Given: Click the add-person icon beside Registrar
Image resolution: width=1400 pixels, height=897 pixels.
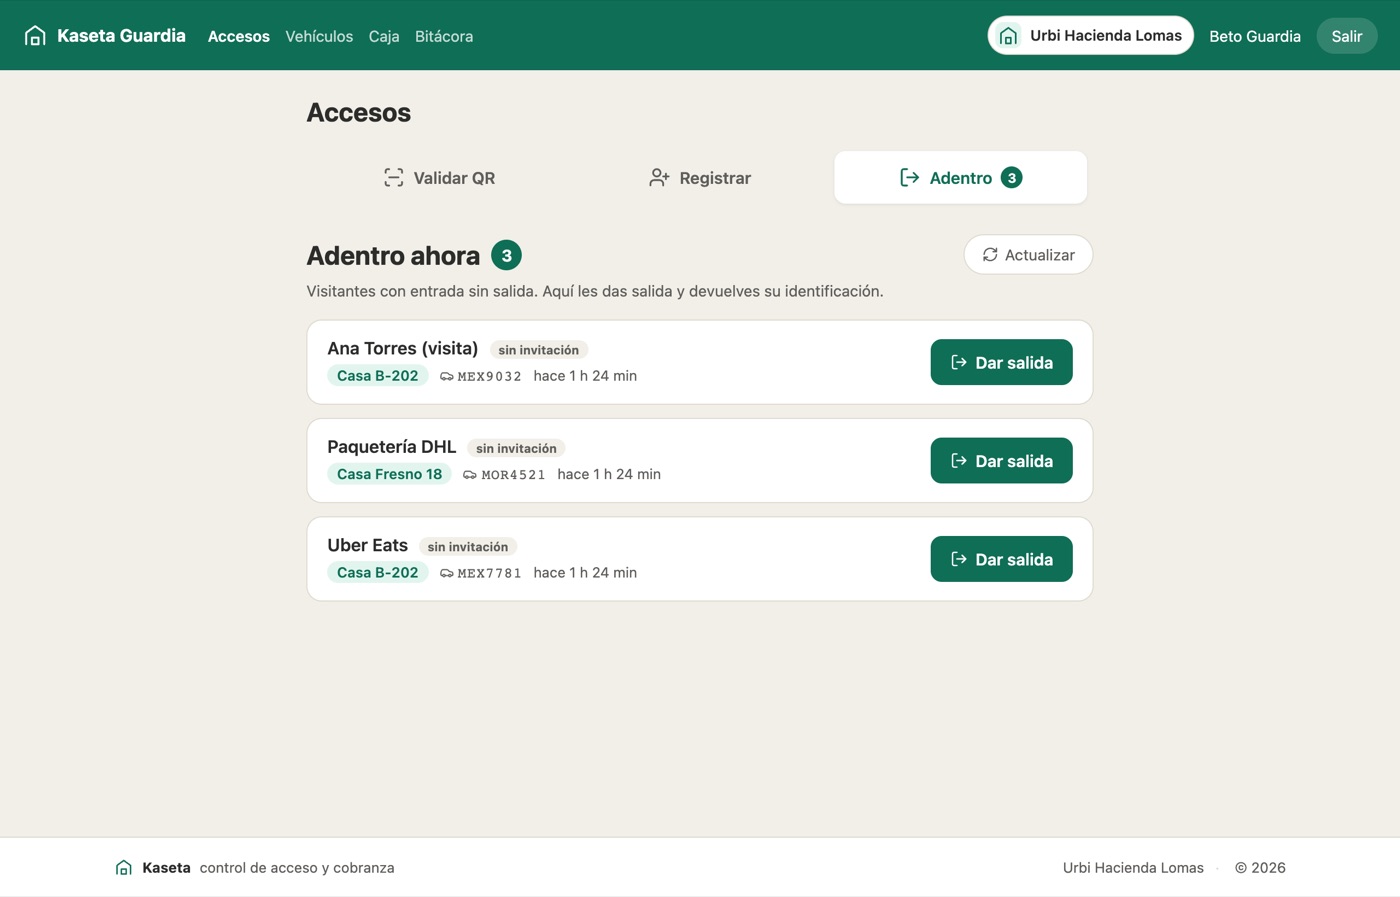Looking at the screenshot, I should click(659, 178).
